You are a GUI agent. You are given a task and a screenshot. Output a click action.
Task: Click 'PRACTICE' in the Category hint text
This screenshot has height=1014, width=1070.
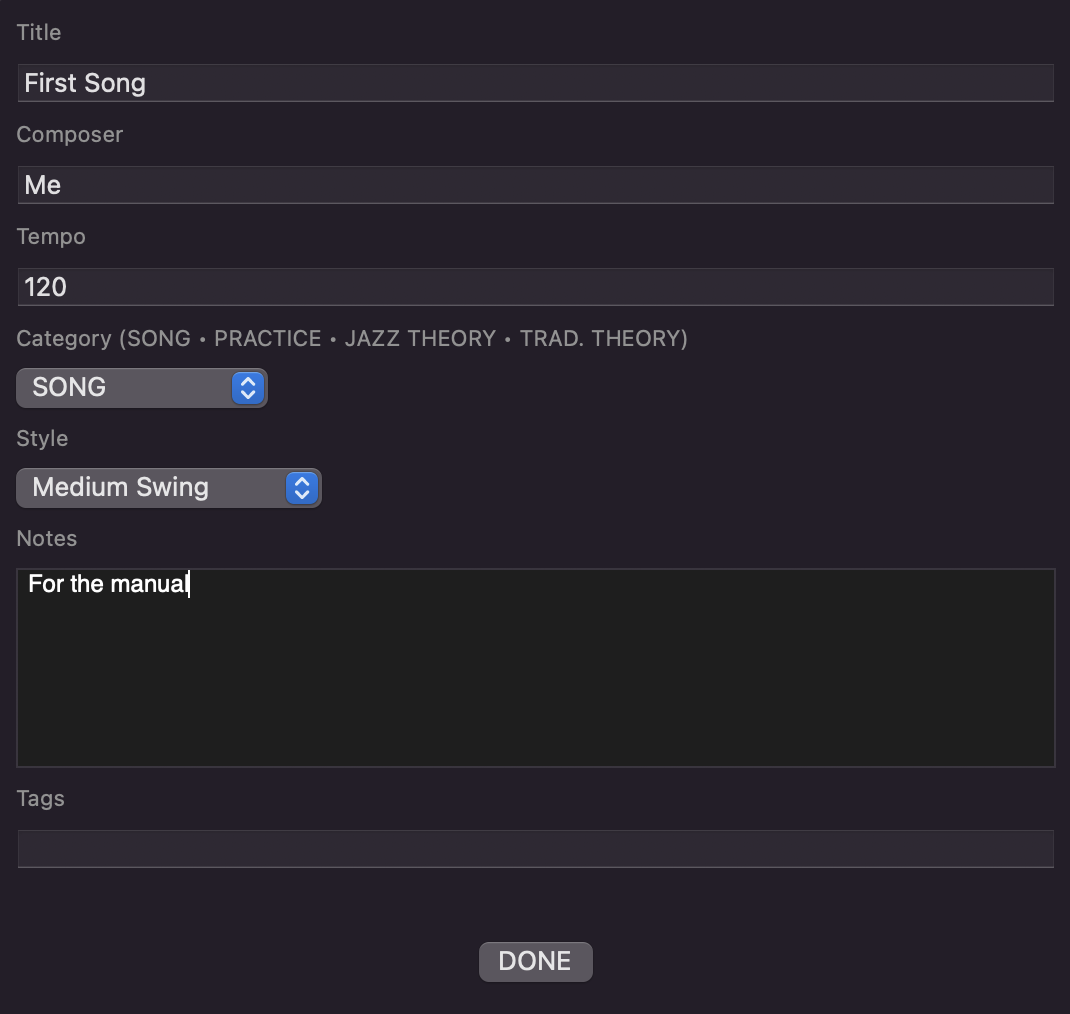pos(268,338)
